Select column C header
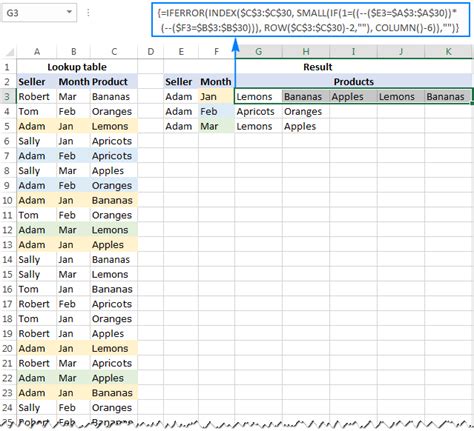 (114, 52)
